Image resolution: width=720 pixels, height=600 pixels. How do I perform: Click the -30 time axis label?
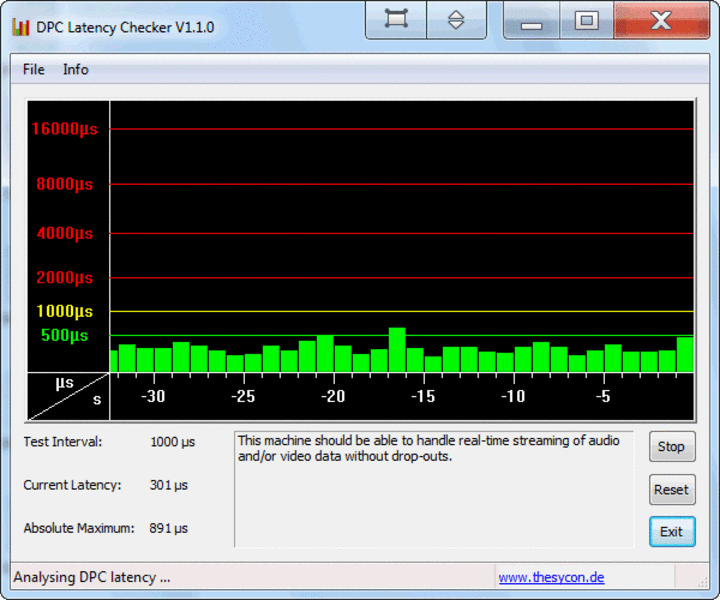click(x=153, y=396)
